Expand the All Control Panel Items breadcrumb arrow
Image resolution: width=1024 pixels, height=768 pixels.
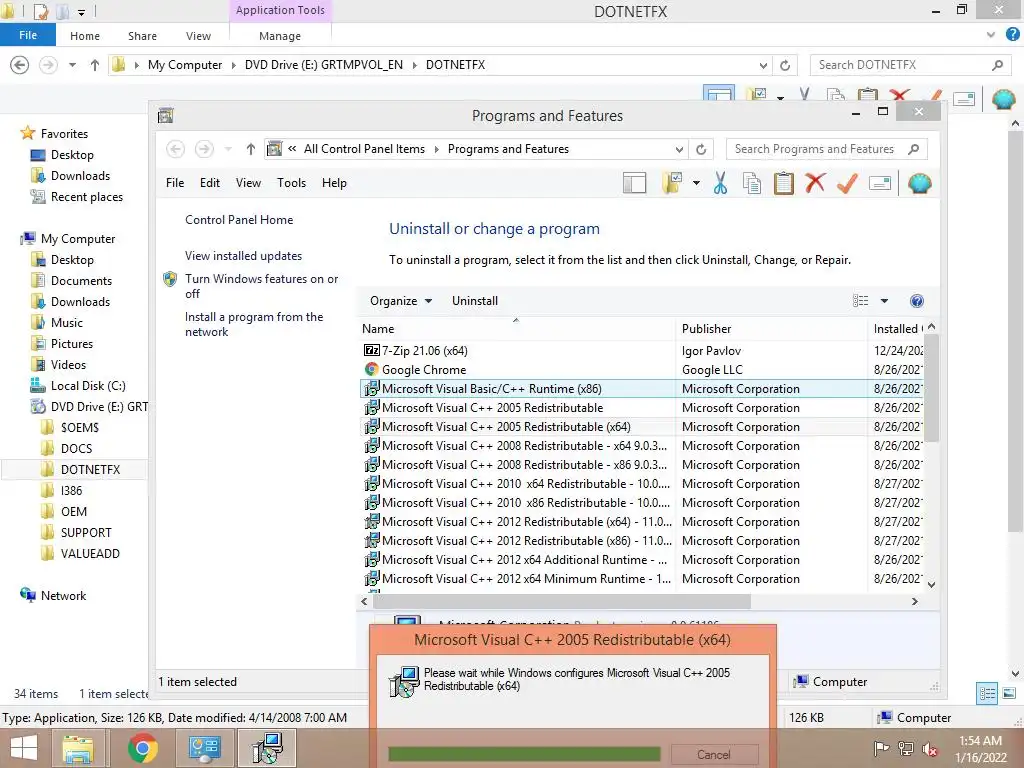pos(436,150)
